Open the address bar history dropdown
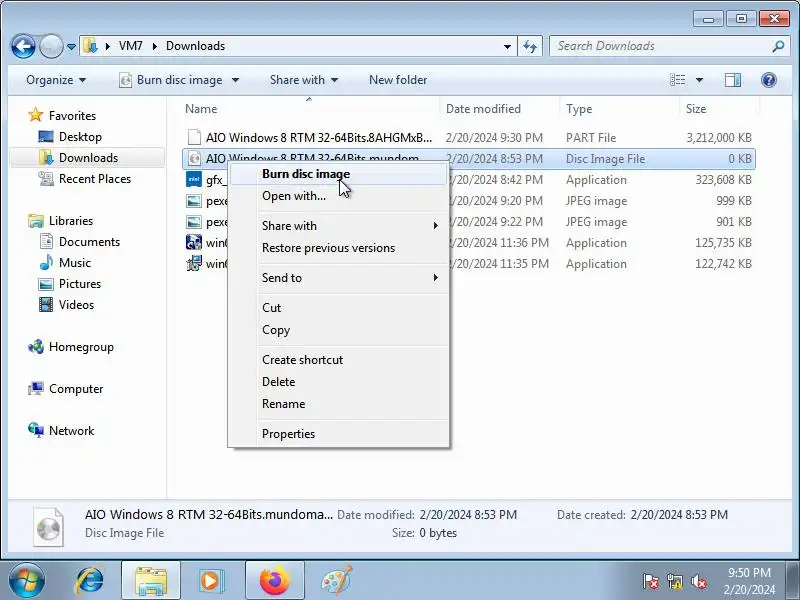Screen dimensions: 800x600 click(x=507, y=46)
